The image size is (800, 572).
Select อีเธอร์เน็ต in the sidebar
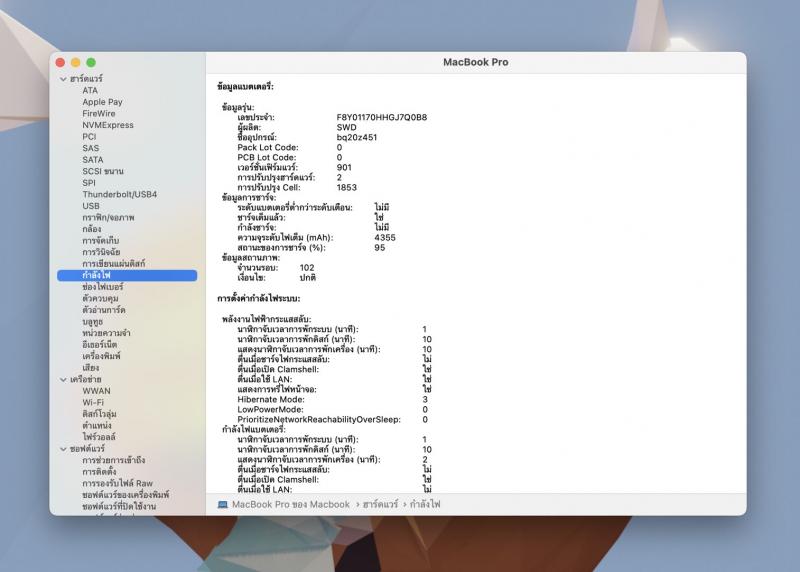pyautogui.click(x=99, y=345)
